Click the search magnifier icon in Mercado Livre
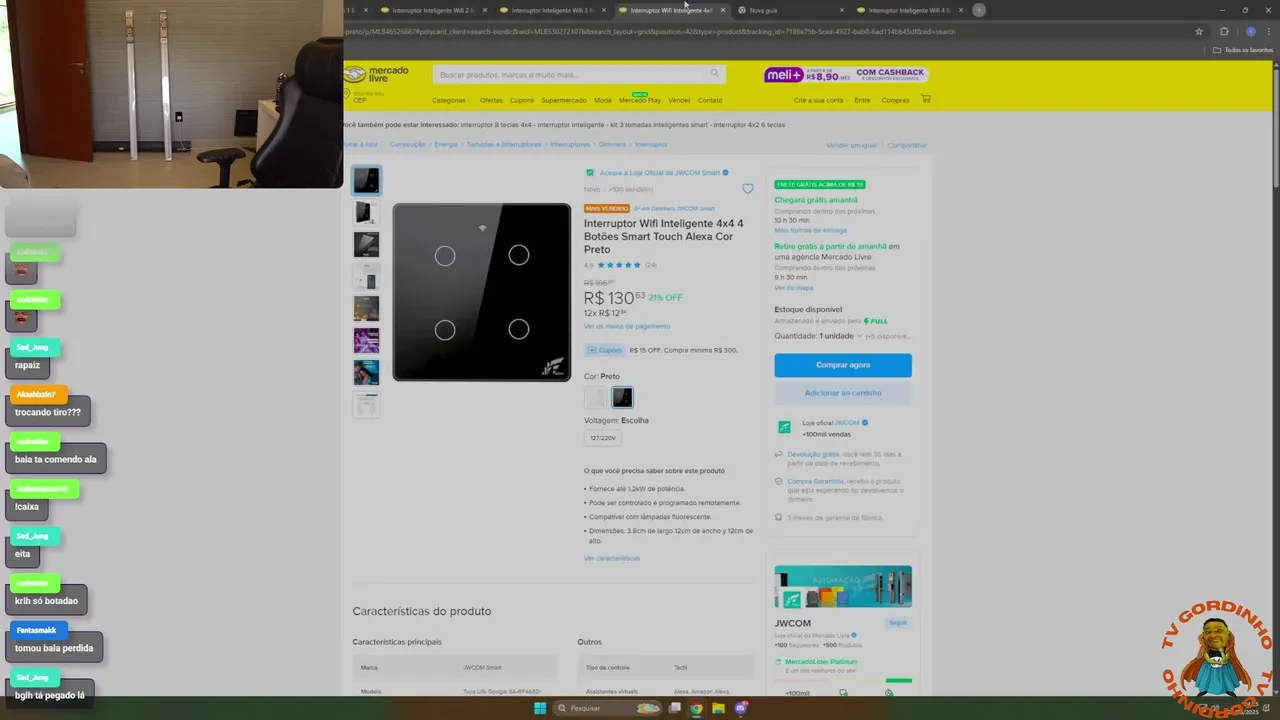The image size is (1280, 720). [x=714, y=73]
